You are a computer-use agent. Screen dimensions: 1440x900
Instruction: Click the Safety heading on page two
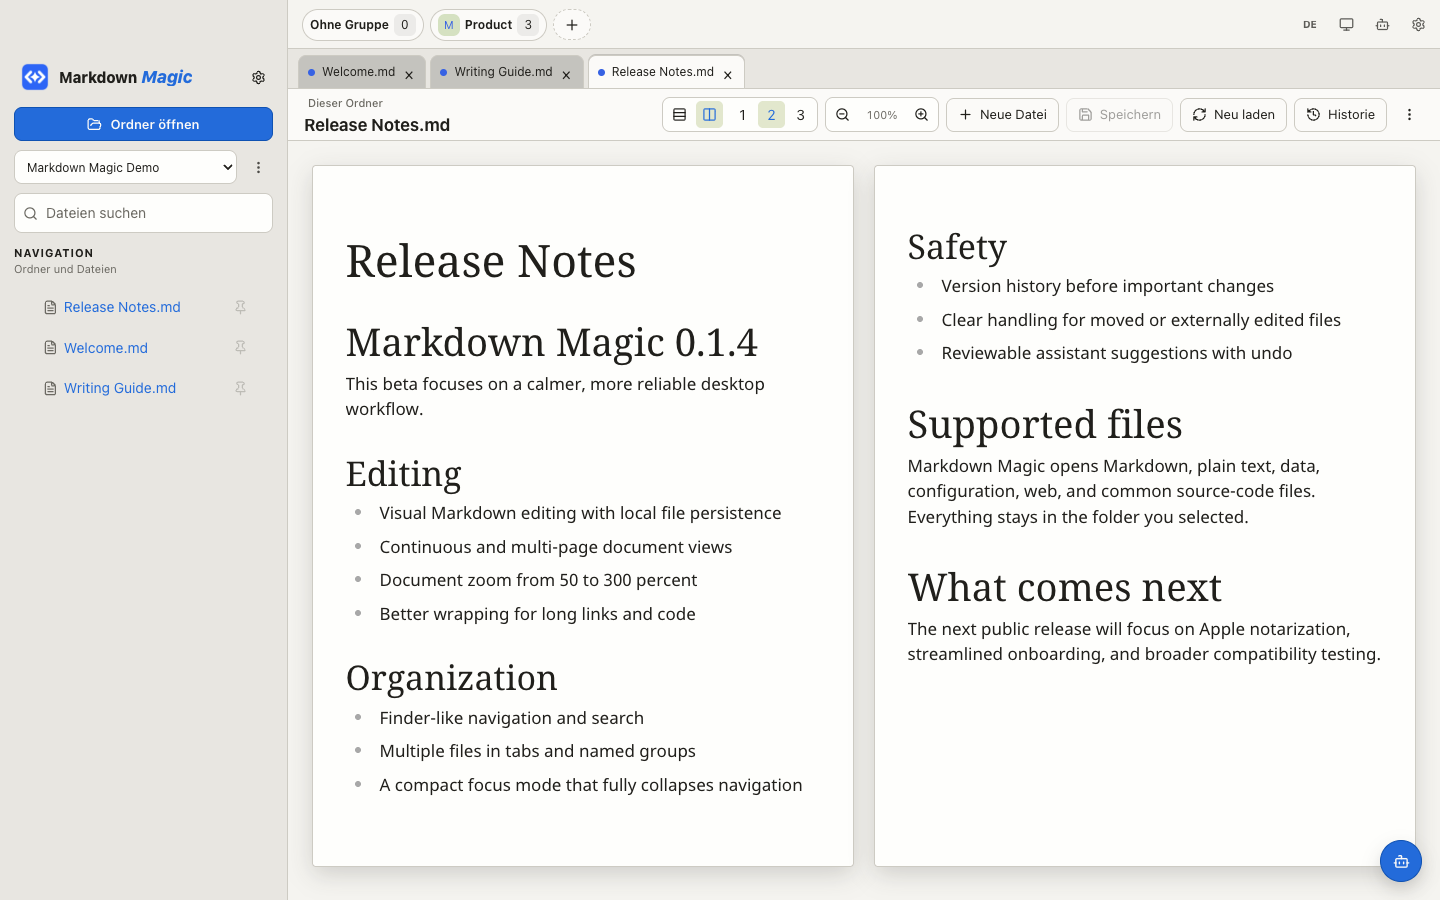tap(957, 247)
